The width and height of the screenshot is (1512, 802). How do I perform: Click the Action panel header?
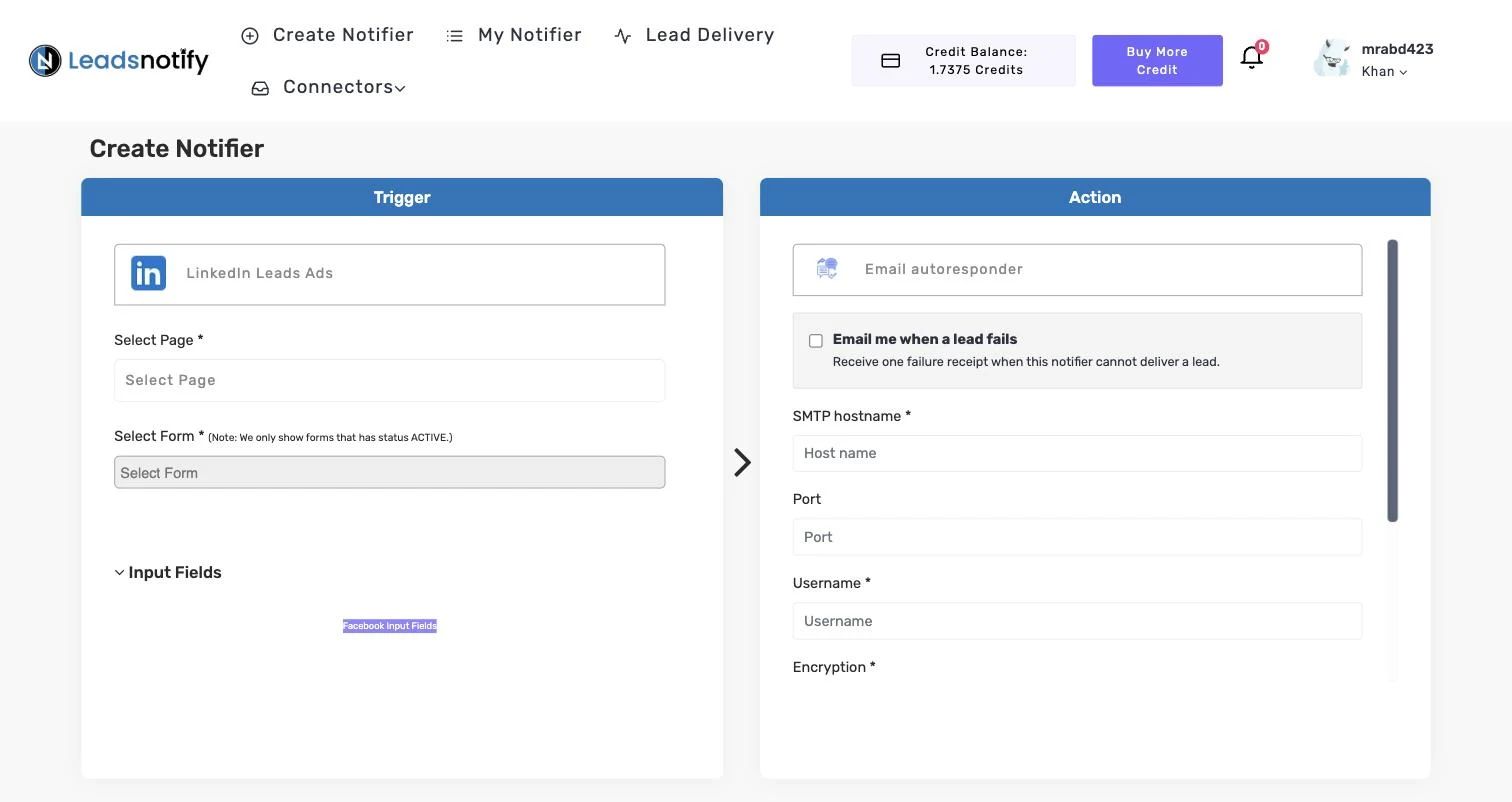[x=1095, y=197]
